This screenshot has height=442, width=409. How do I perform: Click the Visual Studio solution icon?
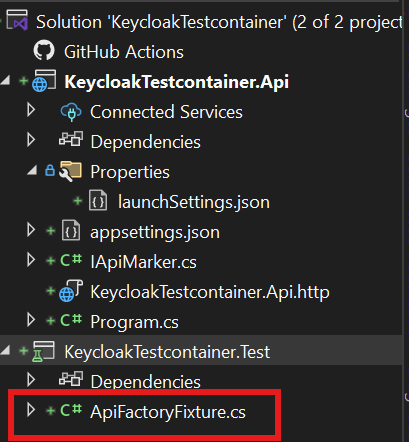point(18,20)
